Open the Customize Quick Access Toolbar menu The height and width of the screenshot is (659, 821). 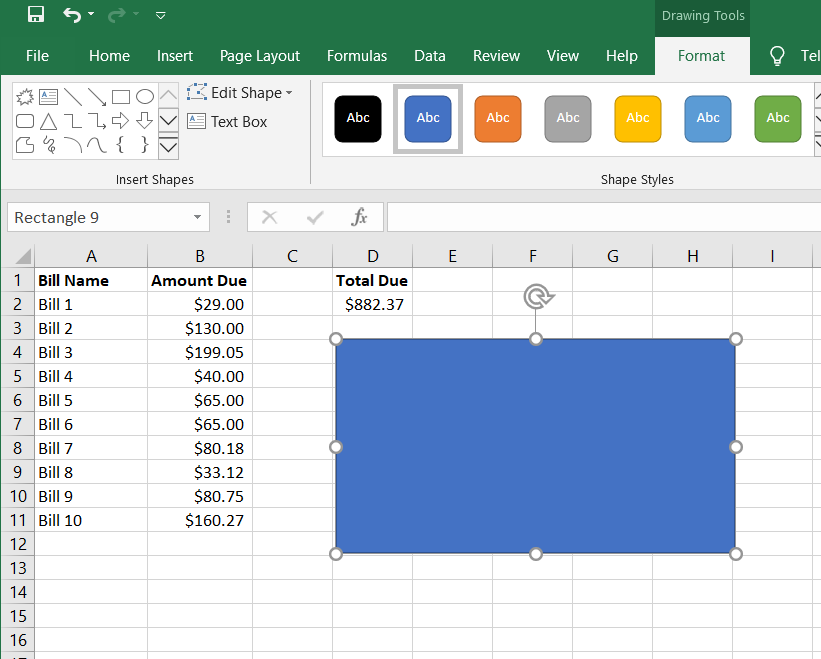(x=161, y=15)
